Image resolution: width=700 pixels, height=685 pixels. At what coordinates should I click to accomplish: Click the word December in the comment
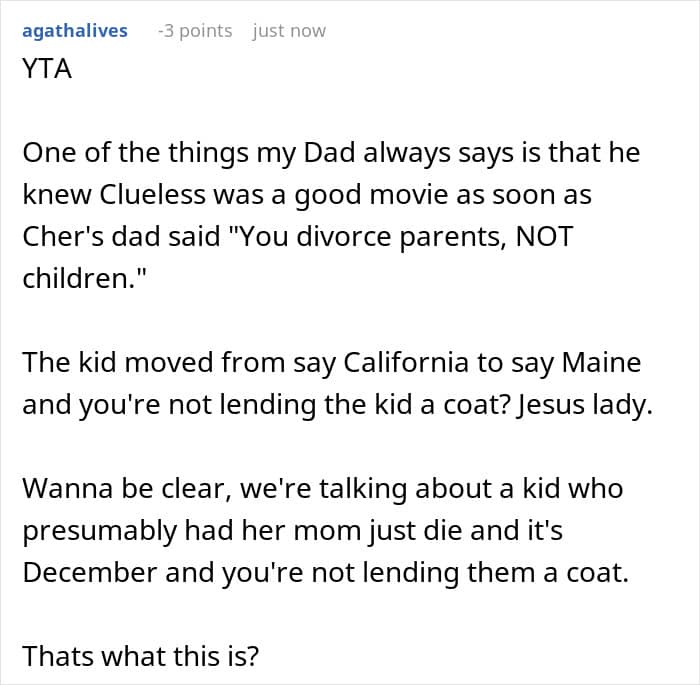(x=89, y=572)
